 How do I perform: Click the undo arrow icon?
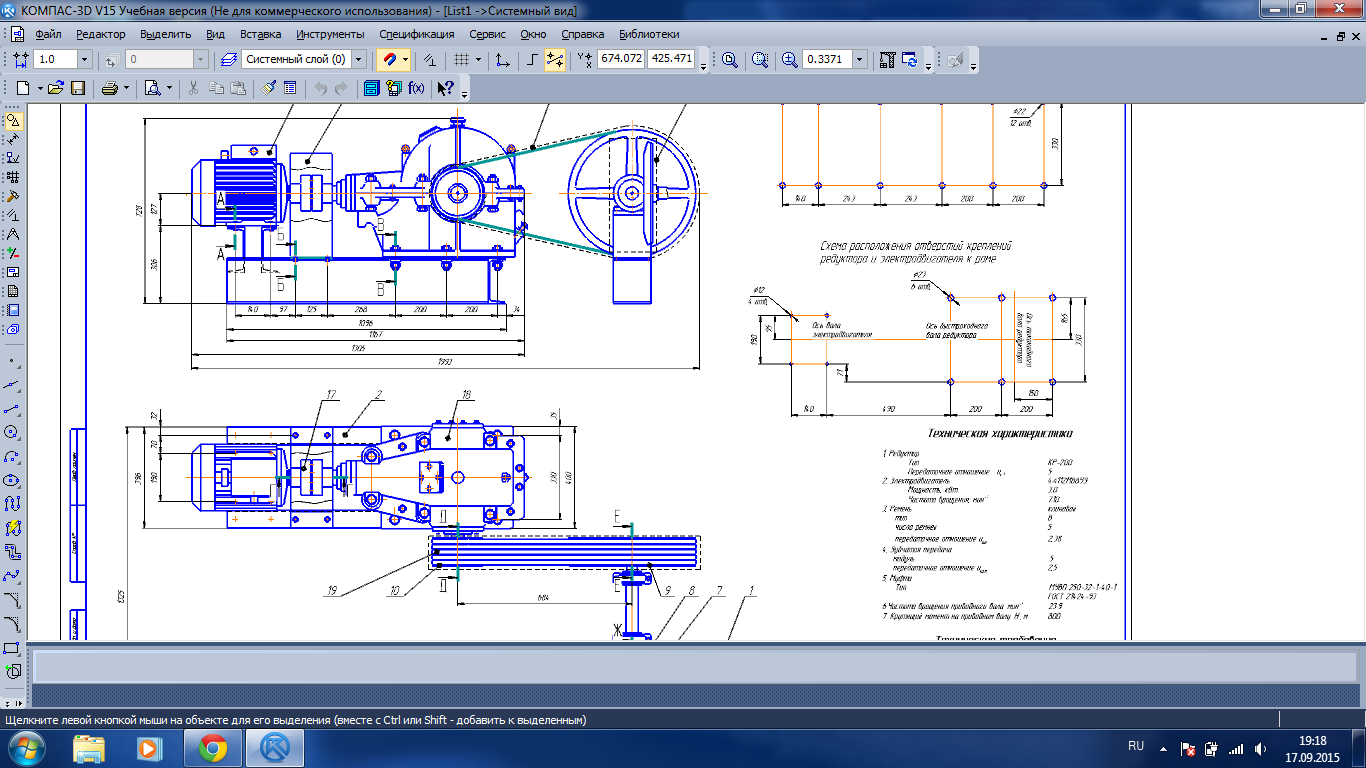click(320, 88)
